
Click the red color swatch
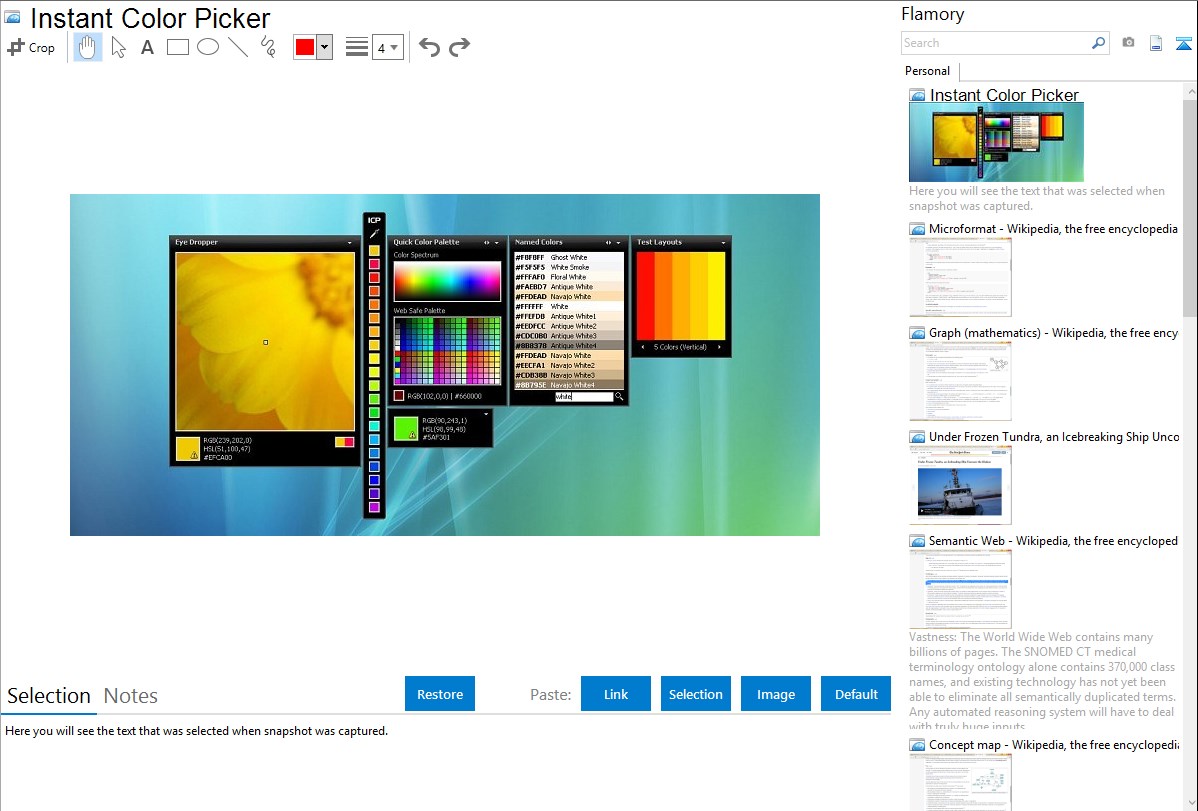[305, 47]
